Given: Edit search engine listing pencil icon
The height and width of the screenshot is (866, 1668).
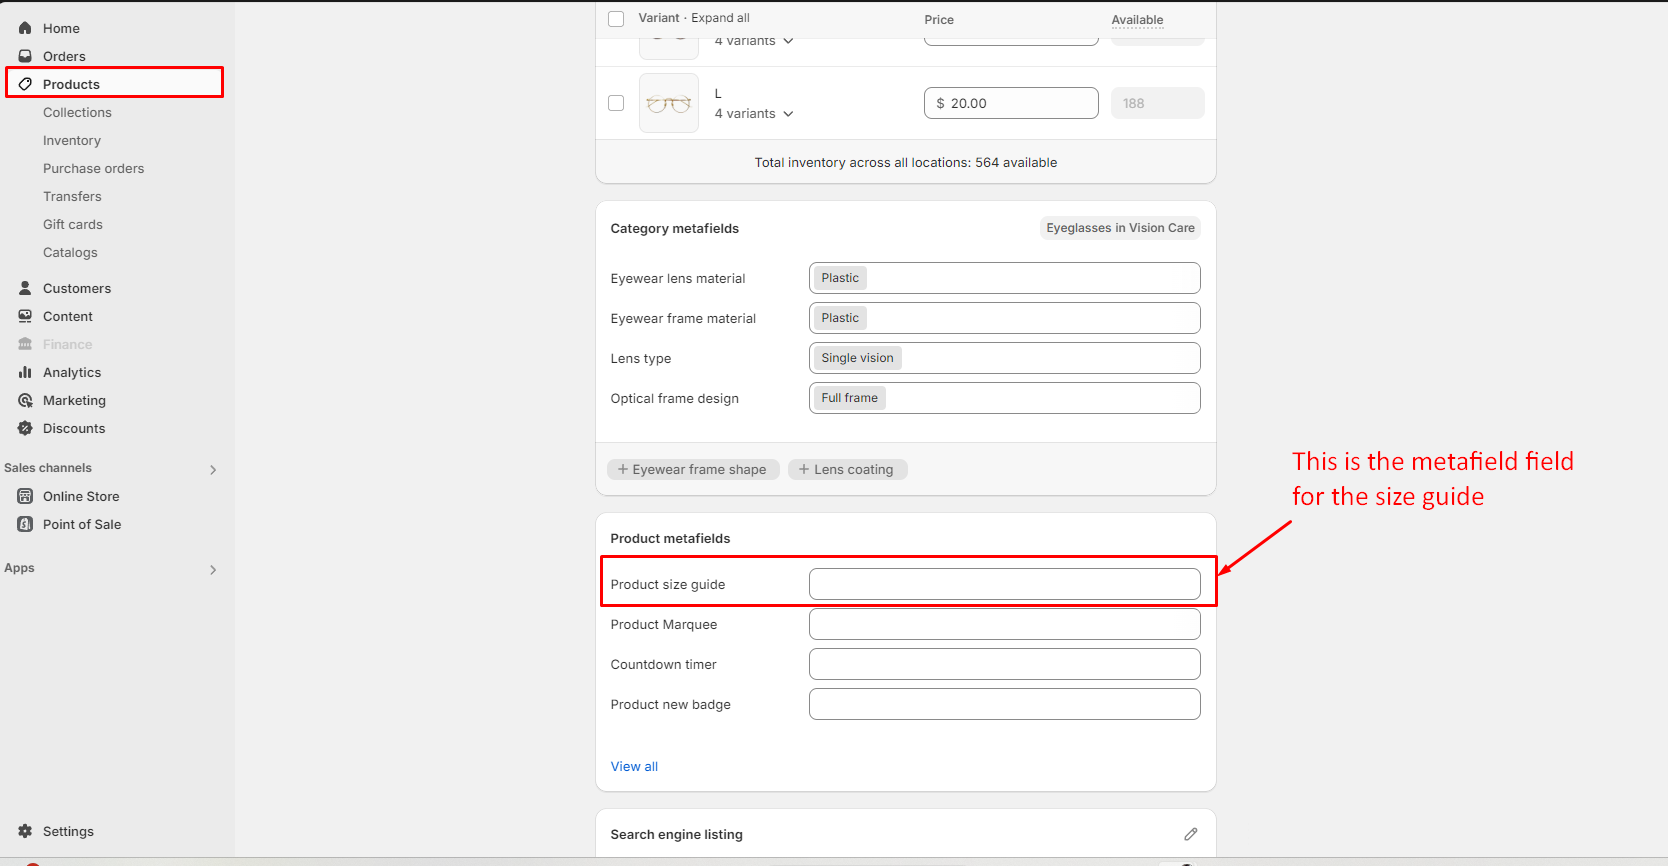Looking at the screenshot, I should (x=1190, y=834).
